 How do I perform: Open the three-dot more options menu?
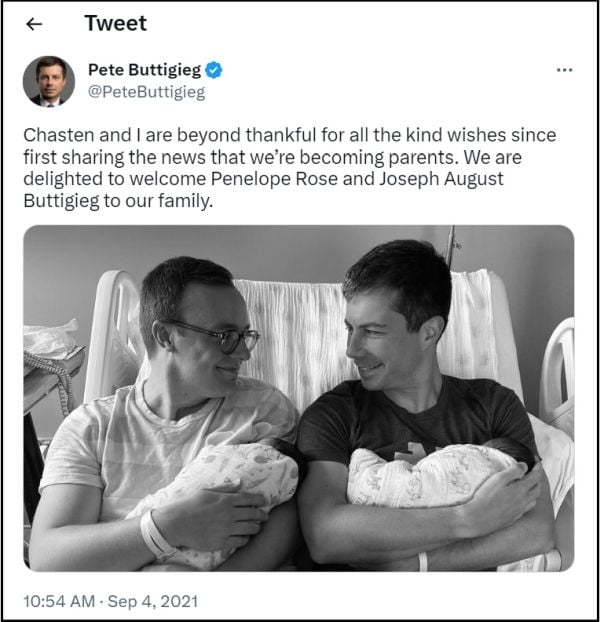point(564,70)
